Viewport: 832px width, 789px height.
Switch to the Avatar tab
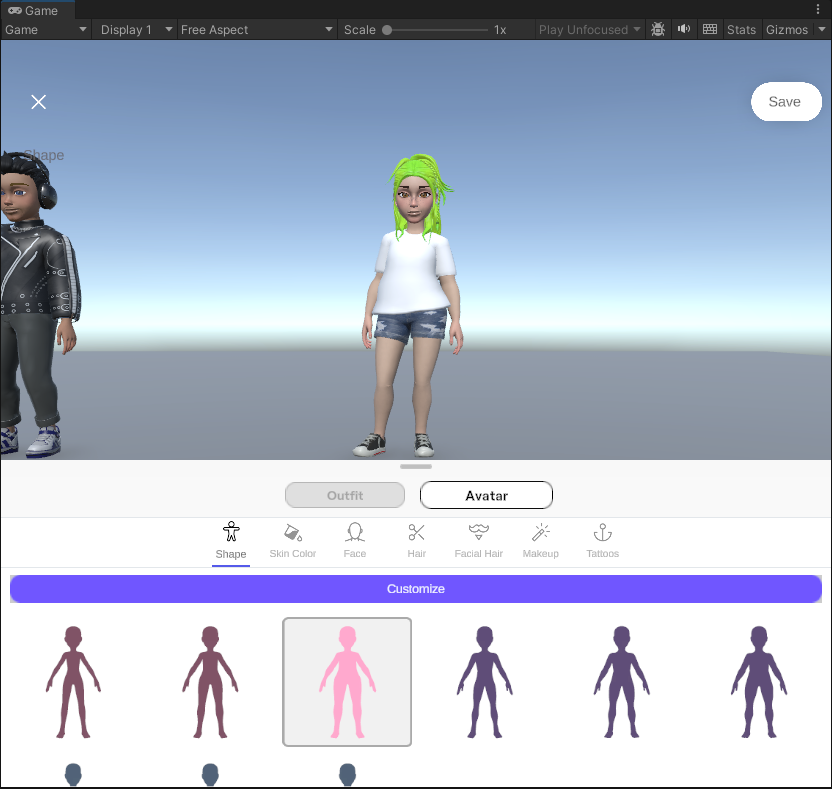coord(486,495)
